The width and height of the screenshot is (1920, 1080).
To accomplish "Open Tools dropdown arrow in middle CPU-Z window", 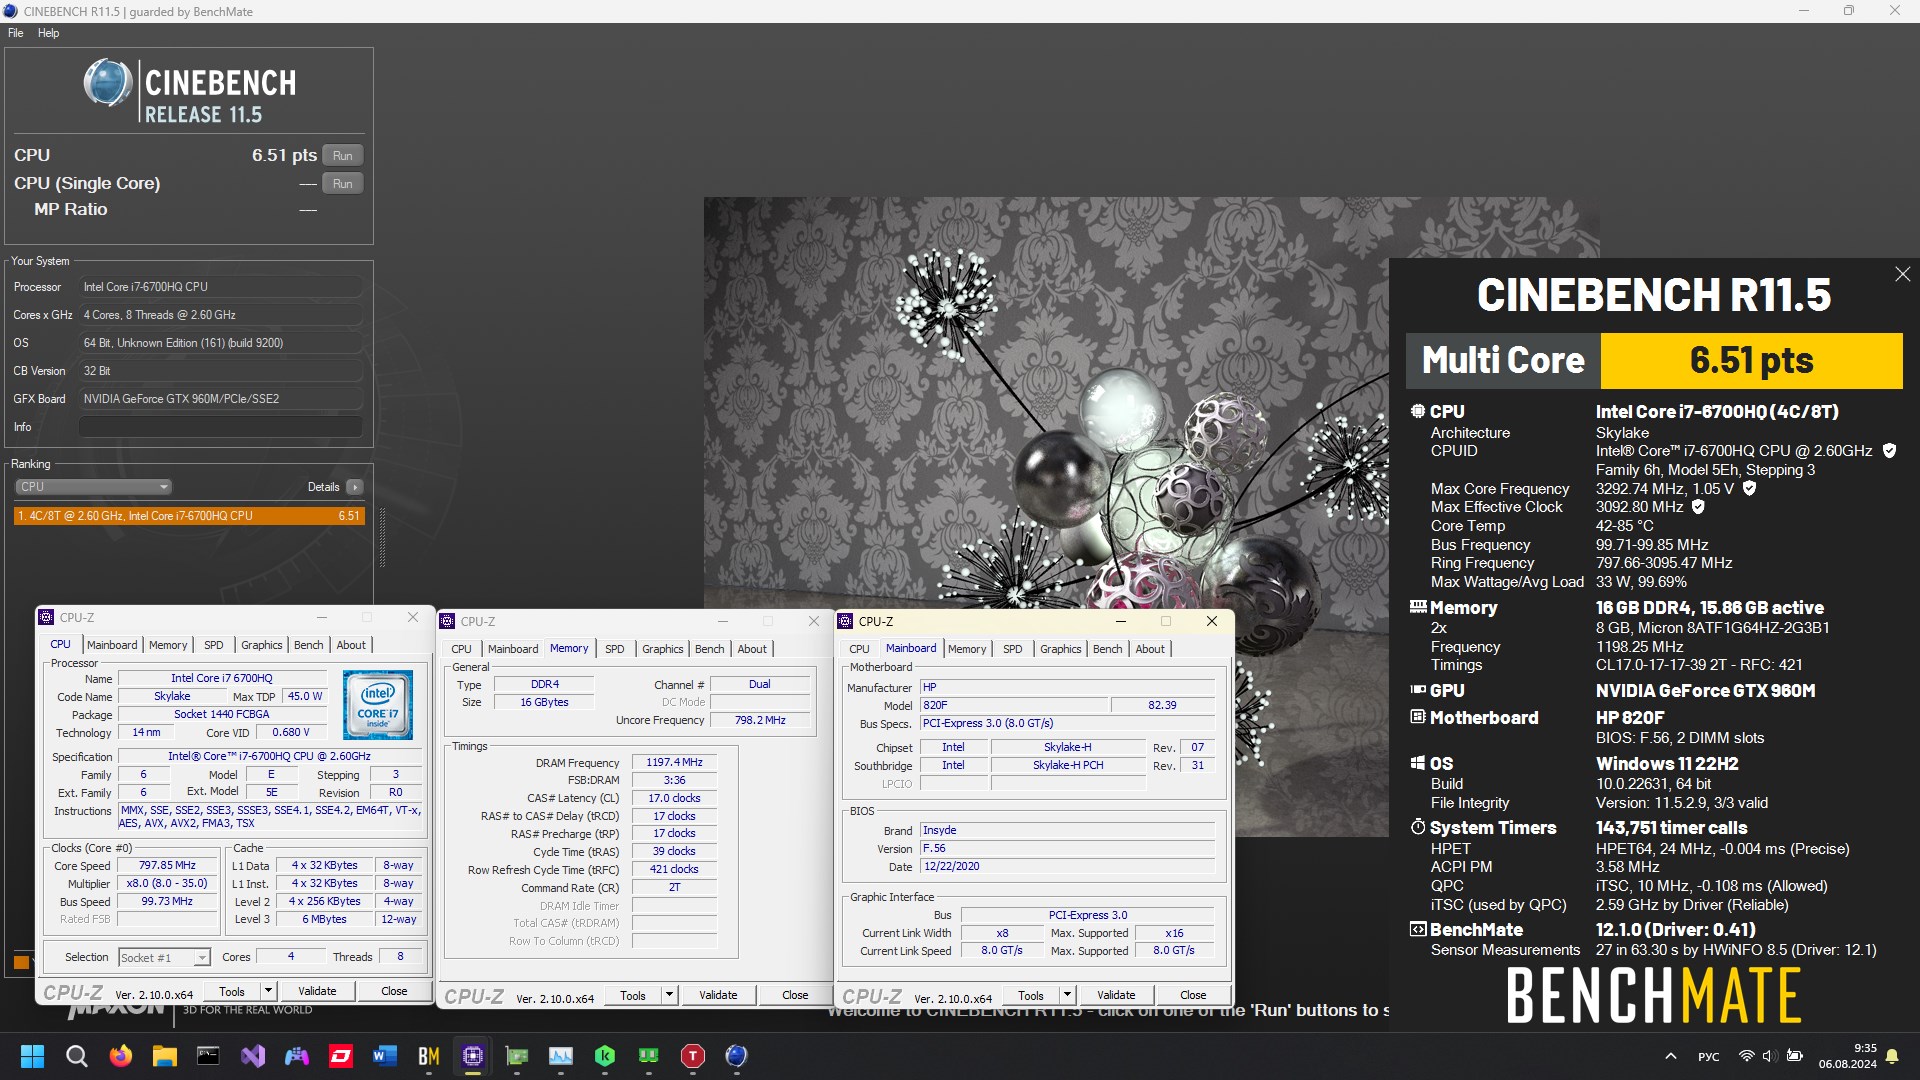I will point(669,995).
